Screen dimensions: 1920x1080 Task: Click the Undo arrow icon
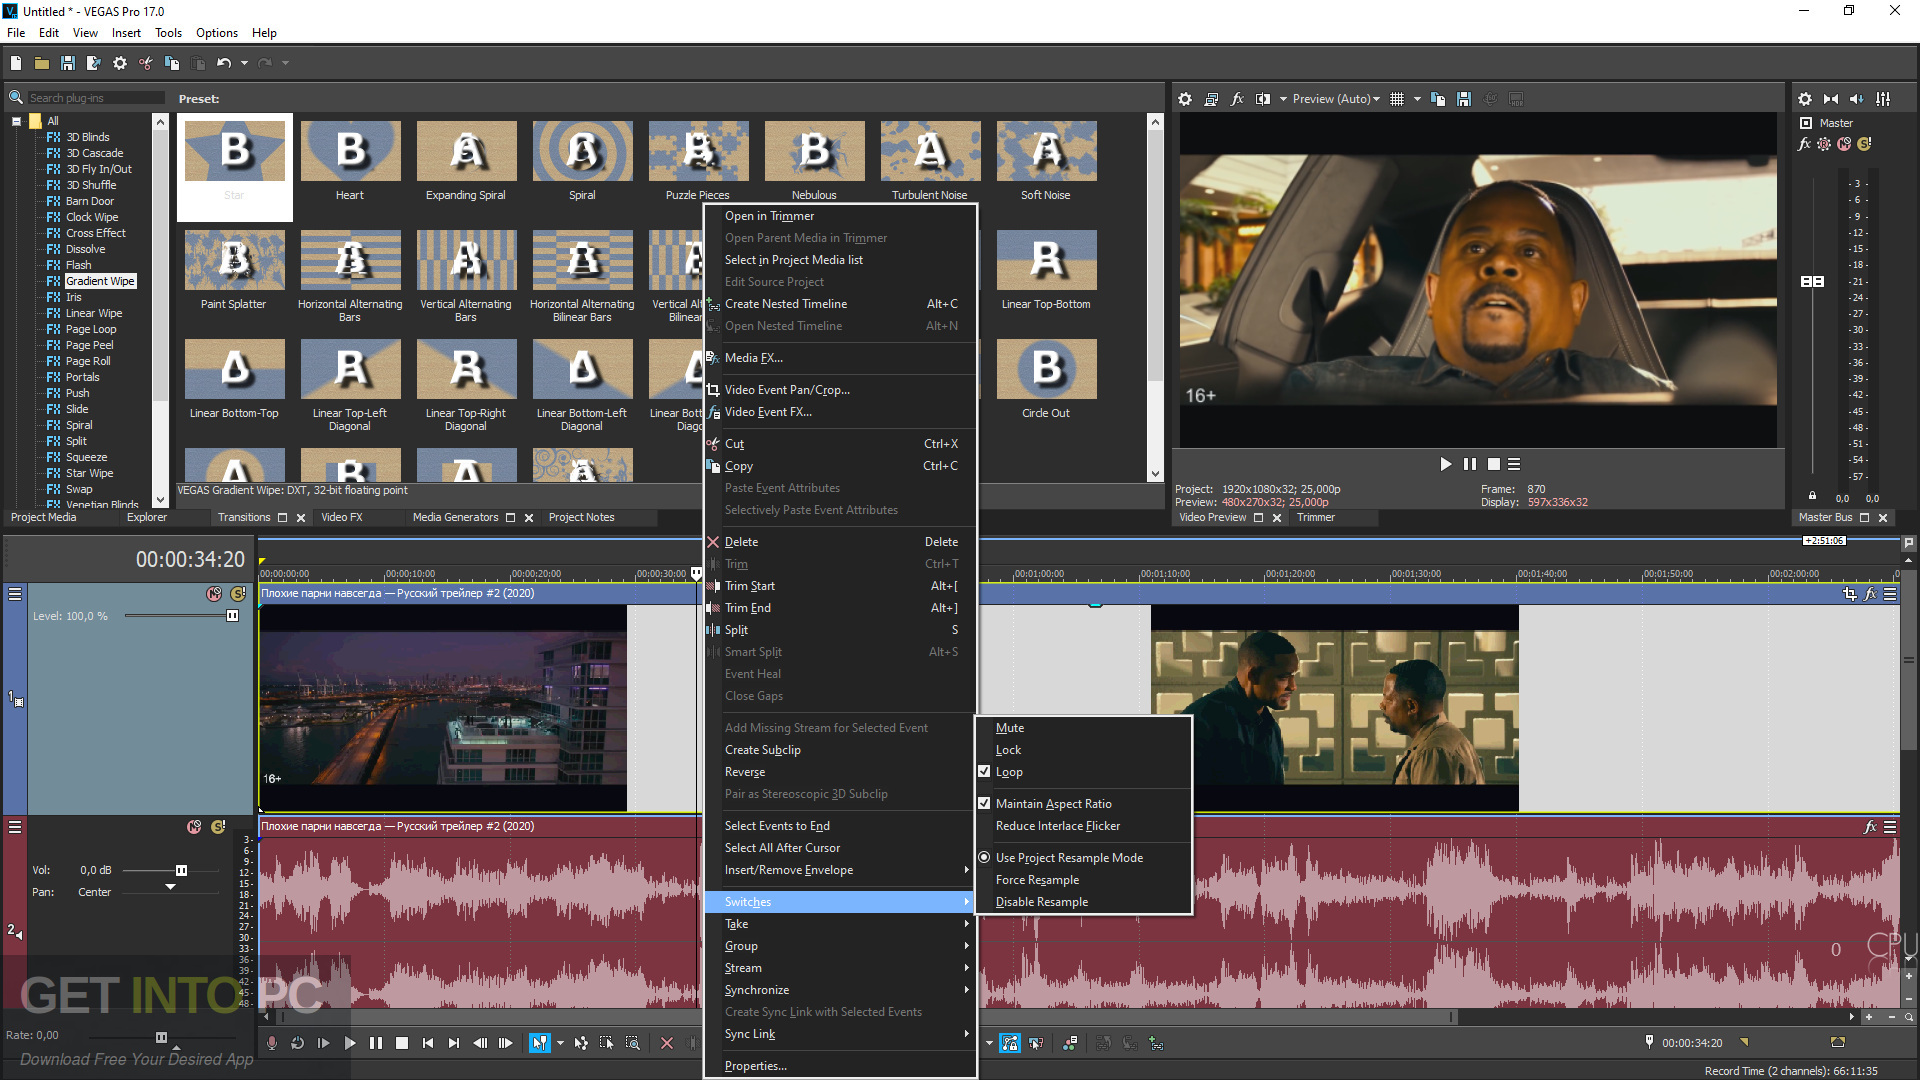224,63
